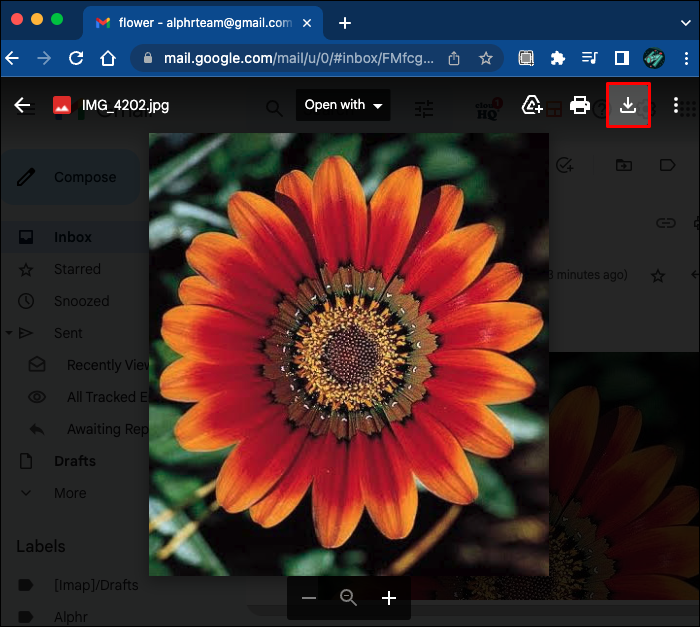Open the Chrome extensions puzzle icon
The height and width of the screenshot is (627, 700).
(x=558, y=58)
